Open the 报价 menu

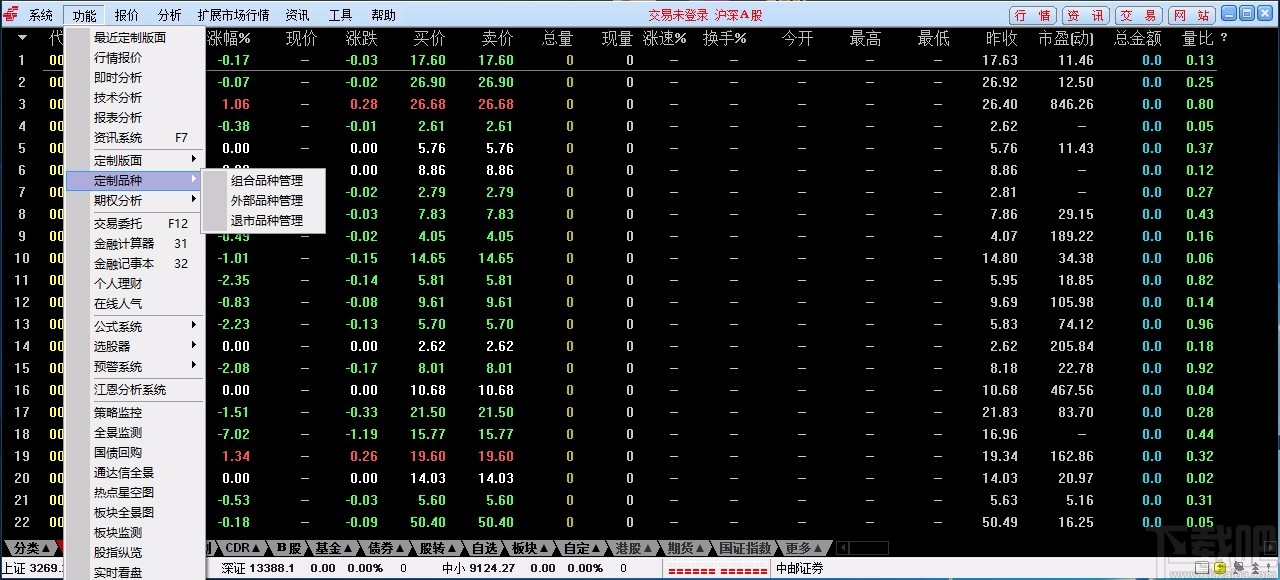point(126,15)
